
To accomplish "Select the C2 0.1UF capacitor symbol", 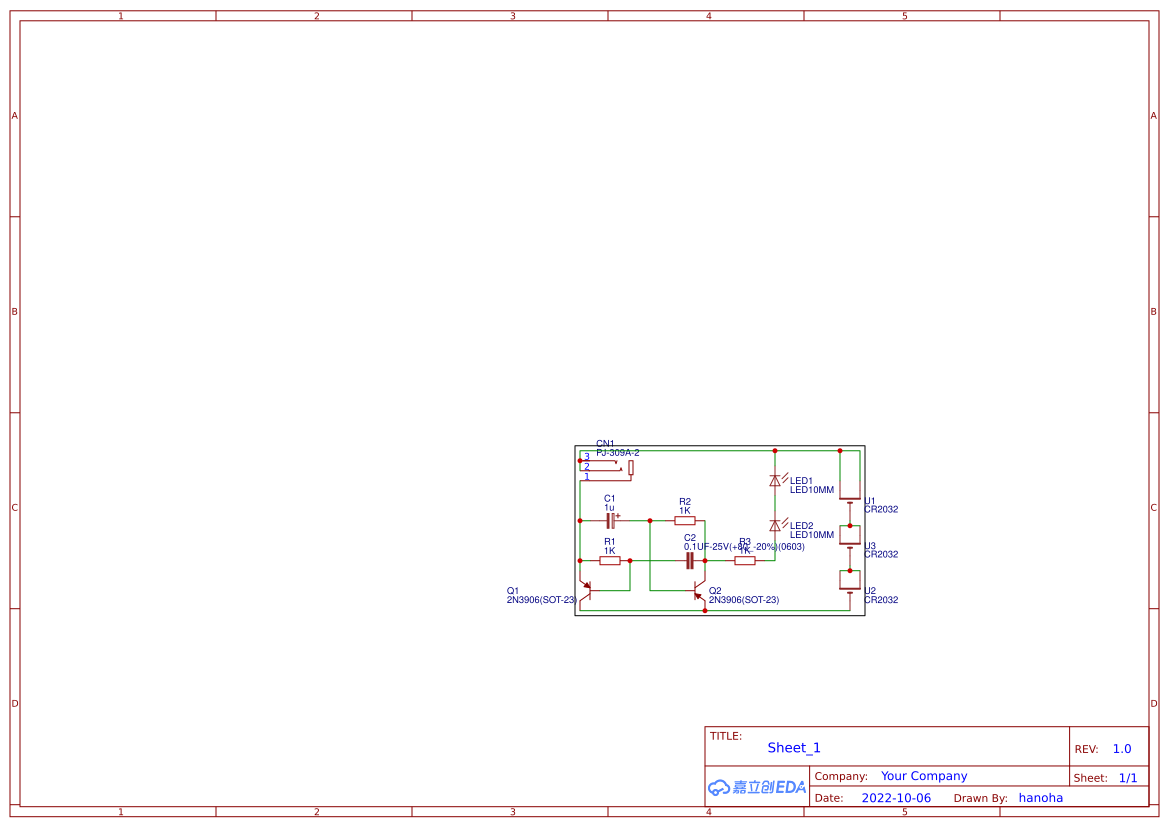I will [x=690, y=559].
